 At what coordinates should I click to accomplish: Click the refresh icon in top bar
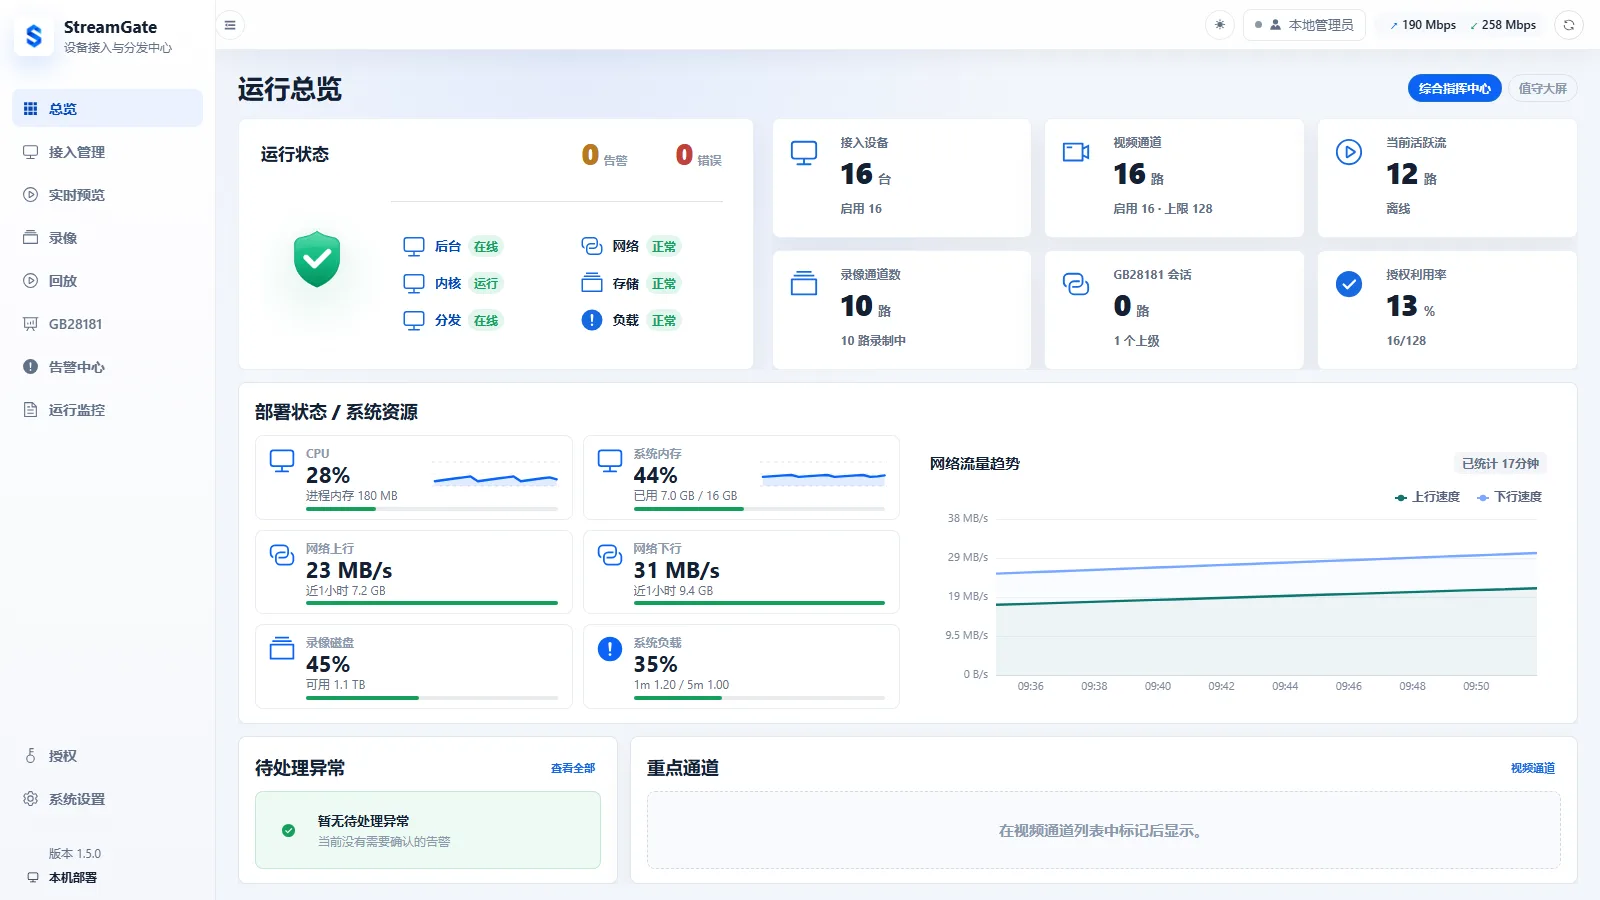[1569, 25]
